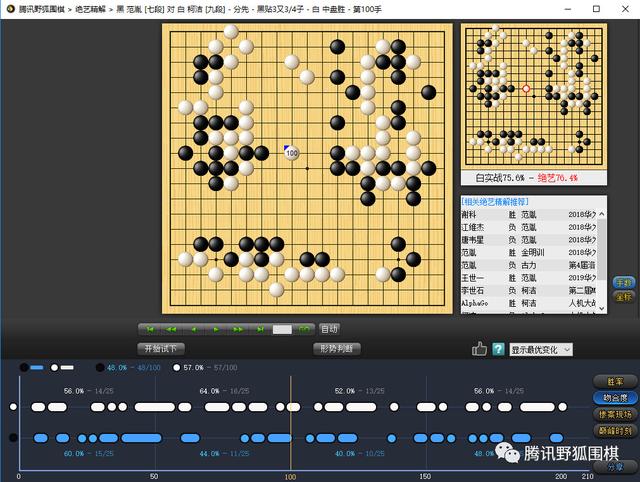Click the move 100 marker on the timeline

[290, 477]
